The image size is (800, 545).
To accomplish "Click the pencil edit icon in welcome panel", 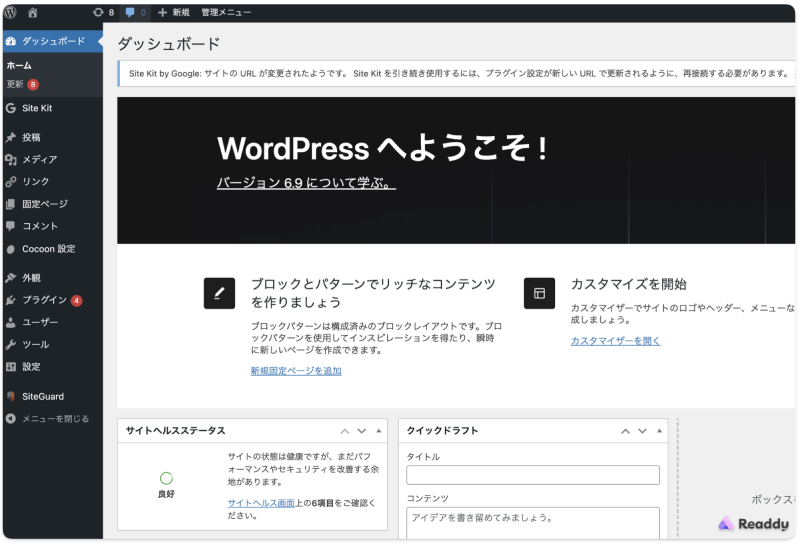I will [219, 293].
